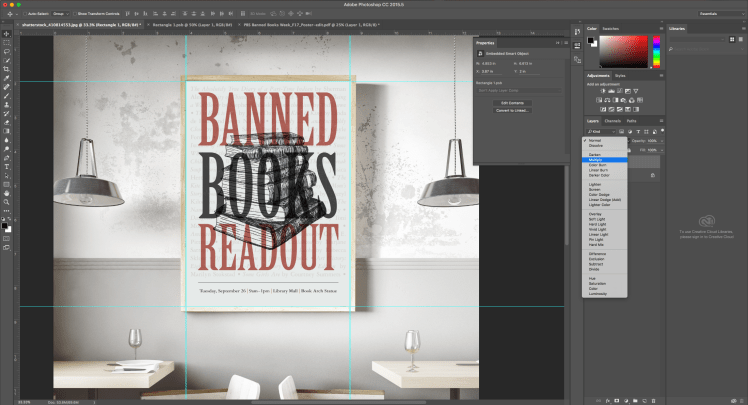Screen dimensions: 748x405
Task: Select the Eraser tool
Action: click(x=7, y=122)
